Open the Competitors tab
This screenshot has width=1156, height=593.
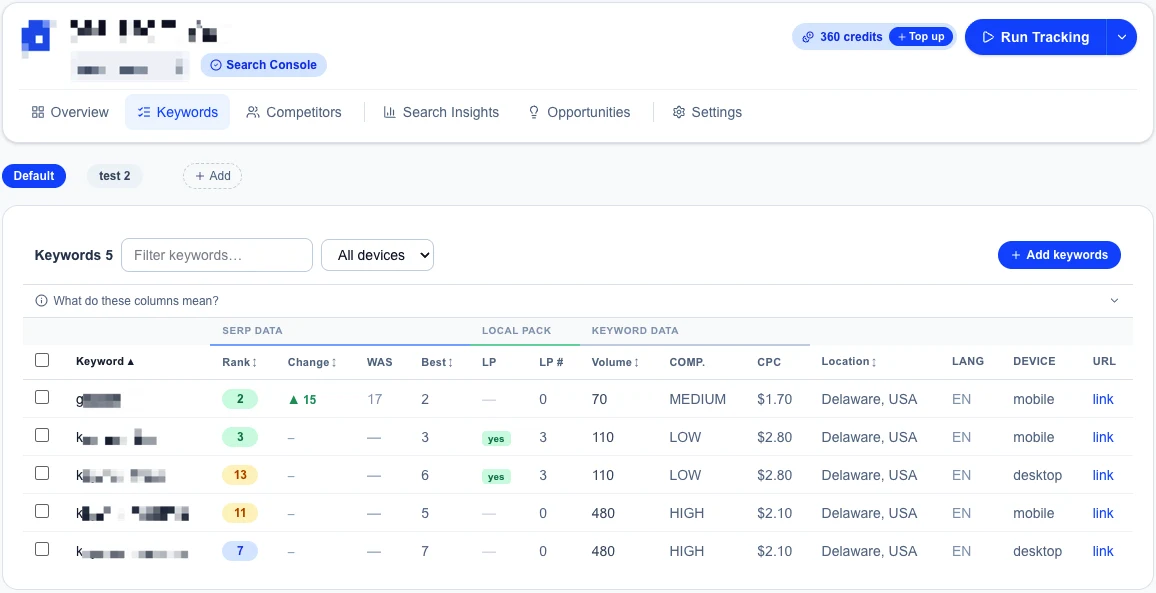[x=294, y=112]
